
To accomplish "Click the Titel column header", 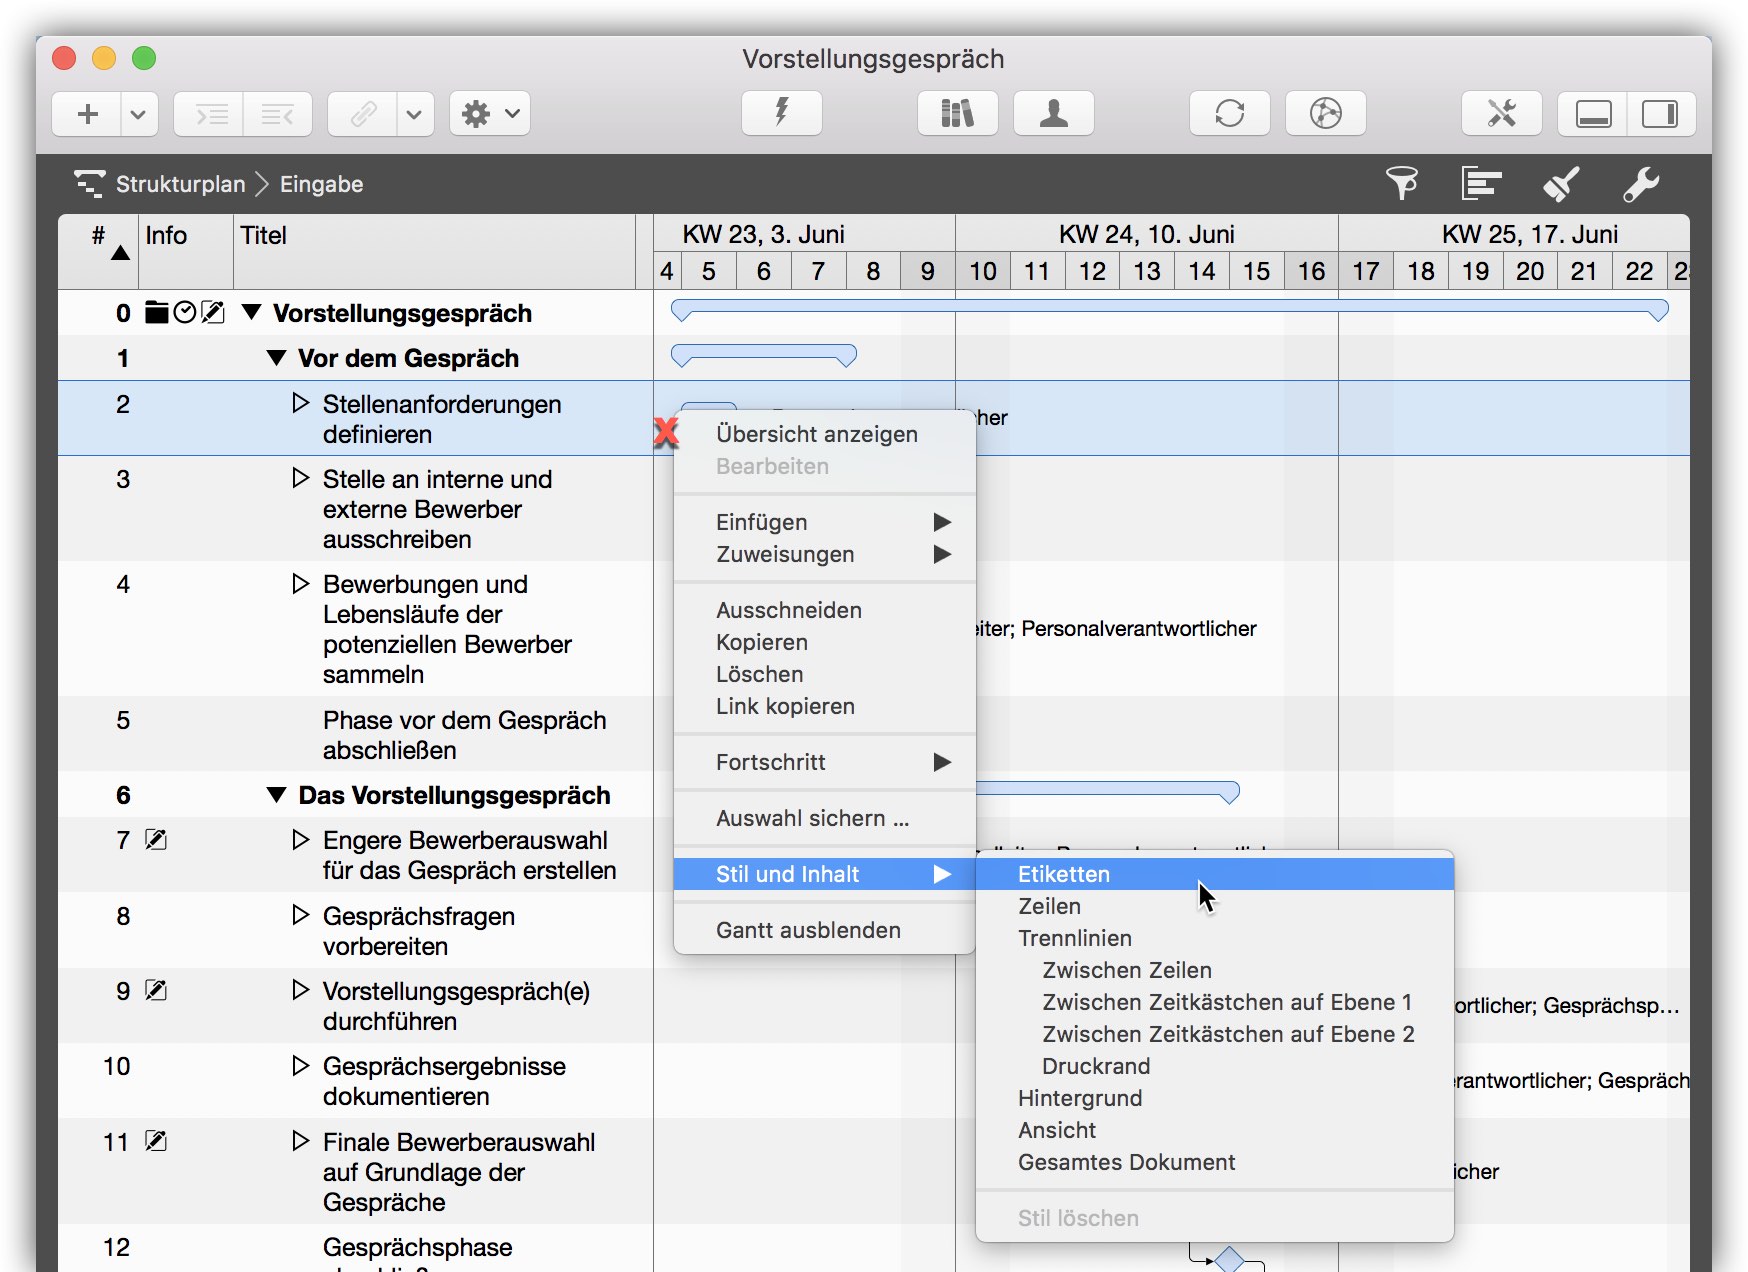I will click(x=264, y=236).
